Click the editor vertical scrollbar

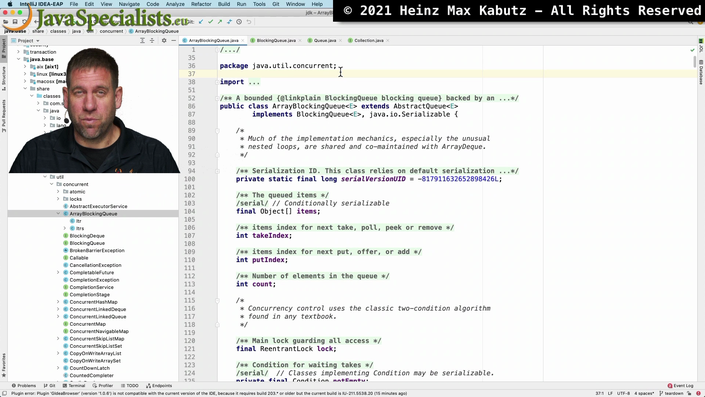click(x=695, y=214)
